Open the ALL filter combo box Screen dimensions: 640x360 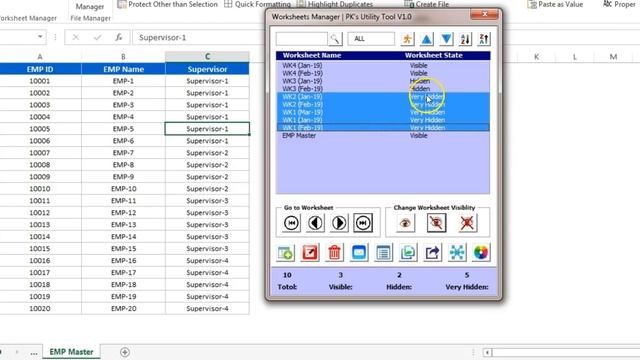(371, 39)
